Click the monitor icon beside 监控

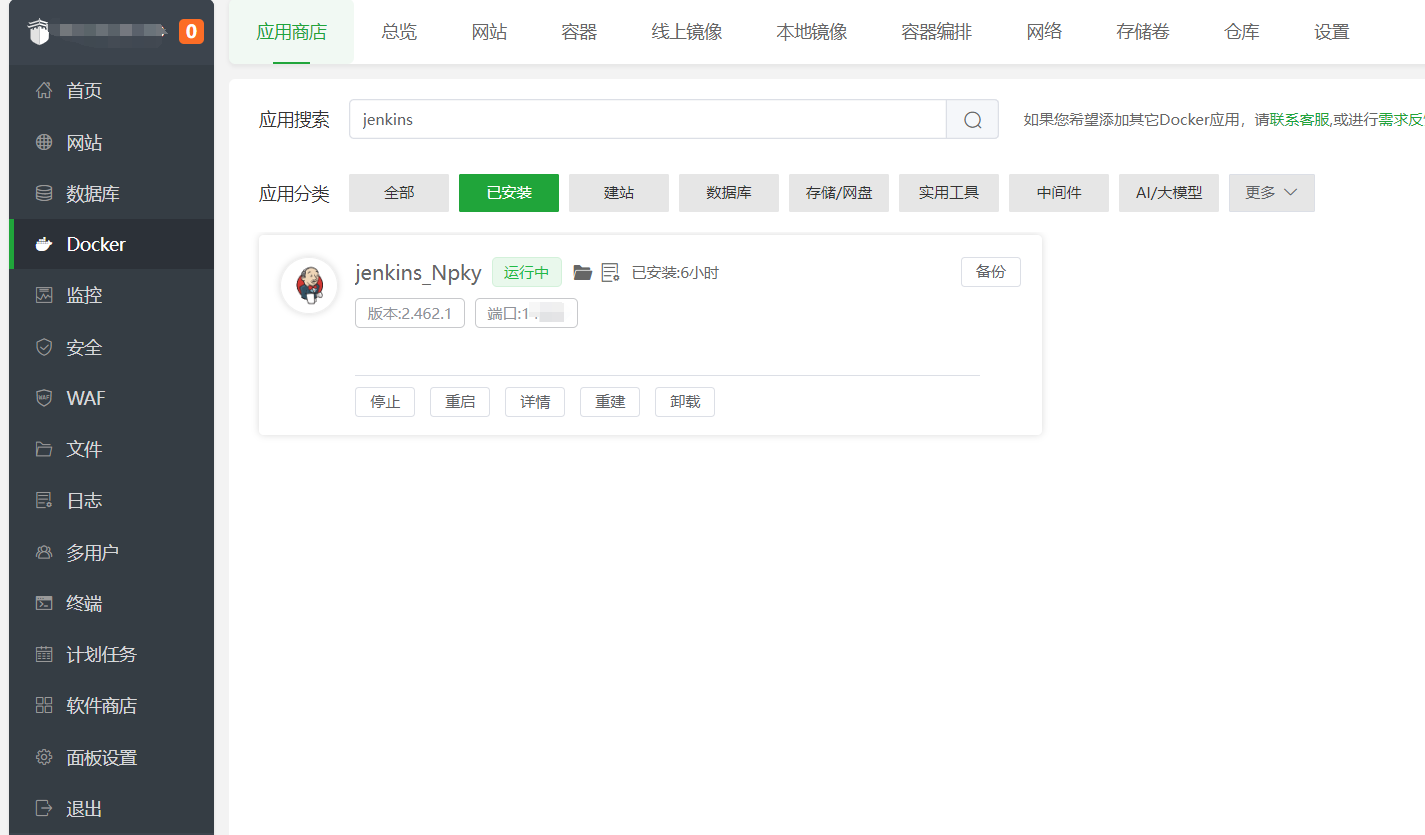coord(43,295)
